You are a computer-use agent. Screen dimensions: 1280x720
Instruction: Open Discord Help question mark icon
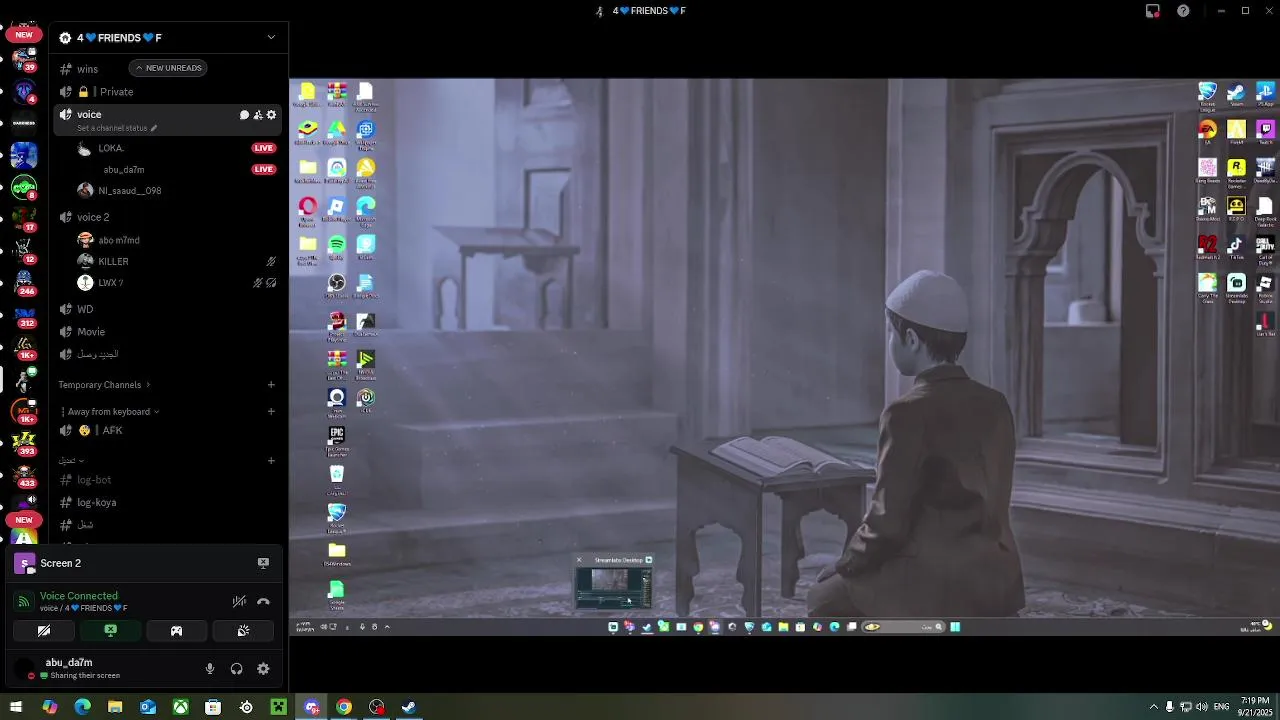(1183, 11)
